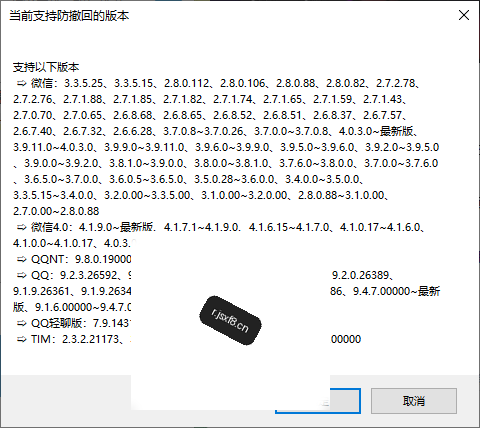
Task: Click version 2.7.1.43
Action: click(382, 99)
